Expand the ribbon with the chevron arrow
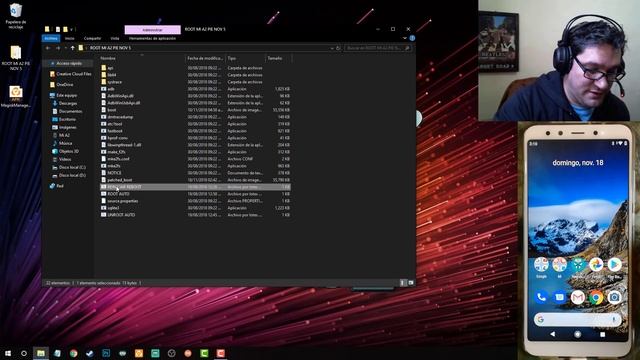Image resolution: width=640 pixels, height=360 pixels. click(404, 38)
